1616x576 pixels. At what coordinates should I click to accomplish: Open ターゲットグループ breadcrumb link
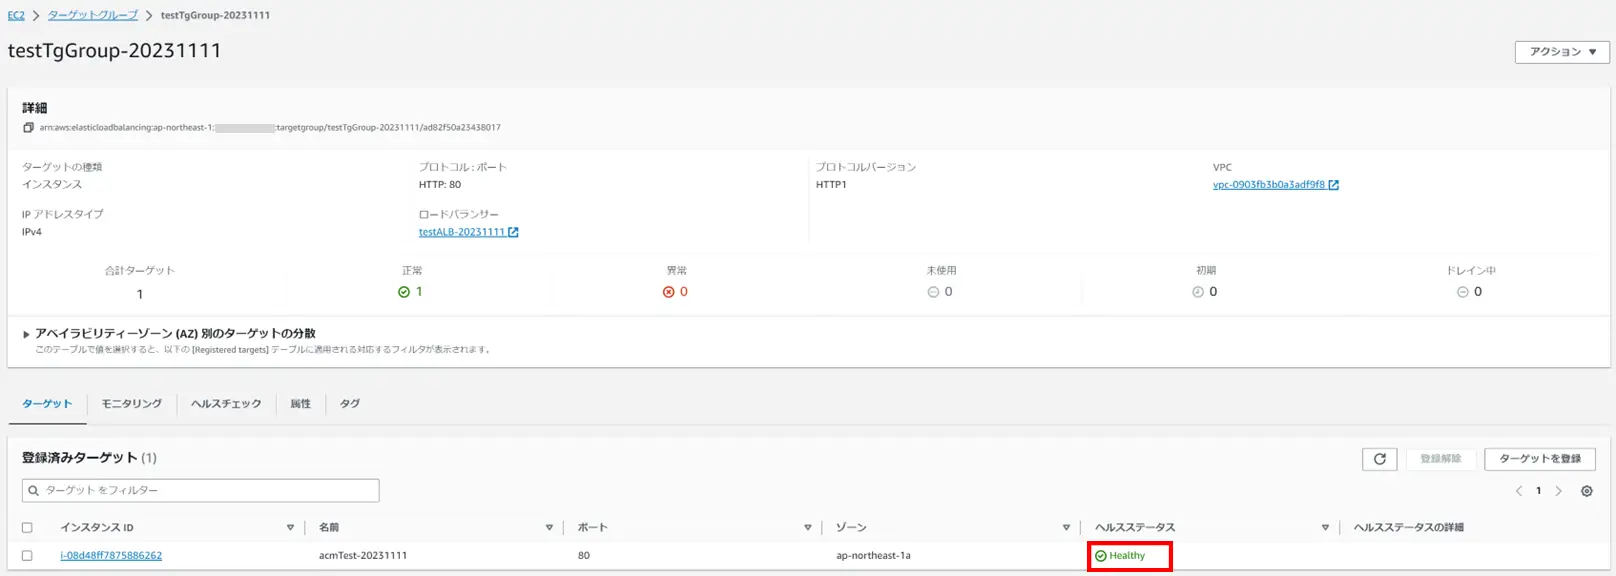(93, 16)
